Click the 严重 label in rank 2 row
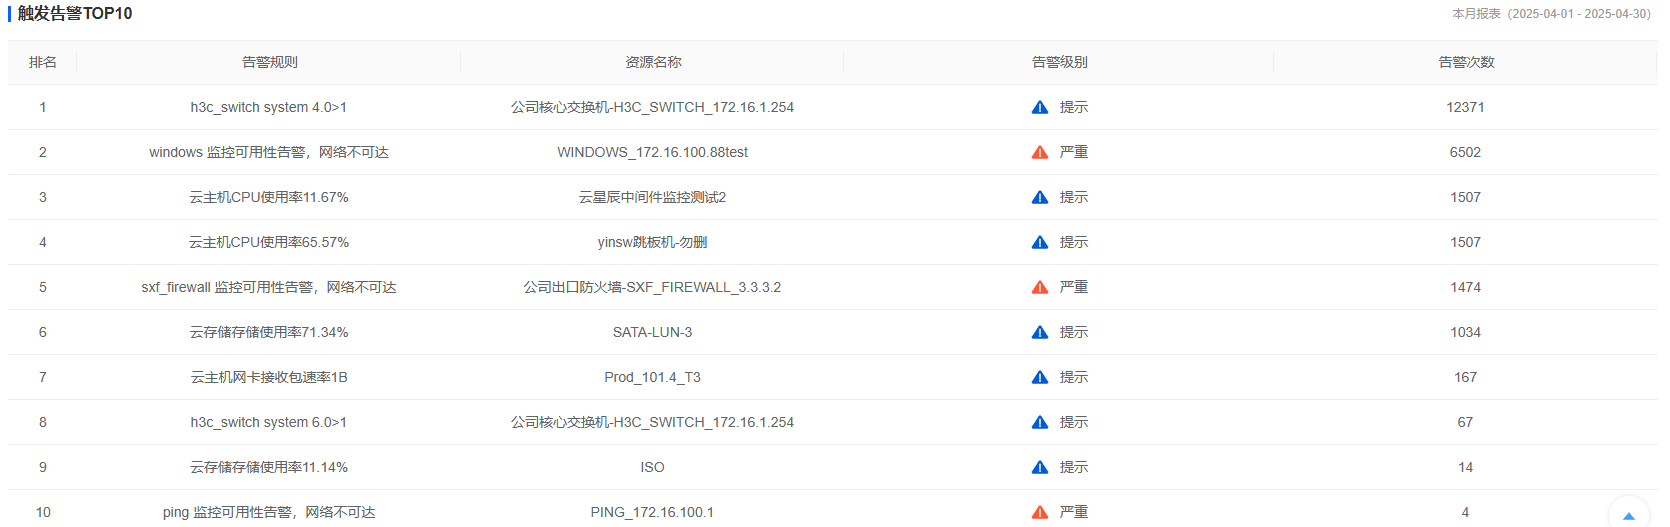 1074,152
